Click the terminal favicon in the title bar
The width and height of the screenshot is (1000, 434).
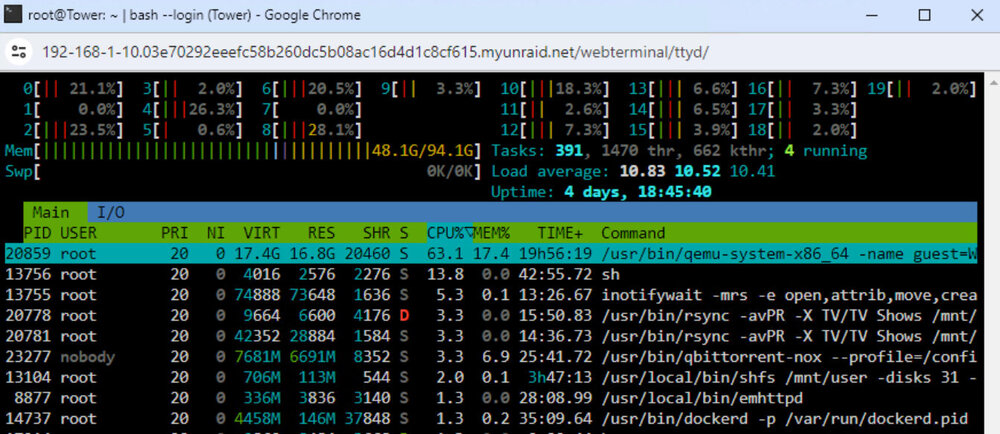point(13,15)
